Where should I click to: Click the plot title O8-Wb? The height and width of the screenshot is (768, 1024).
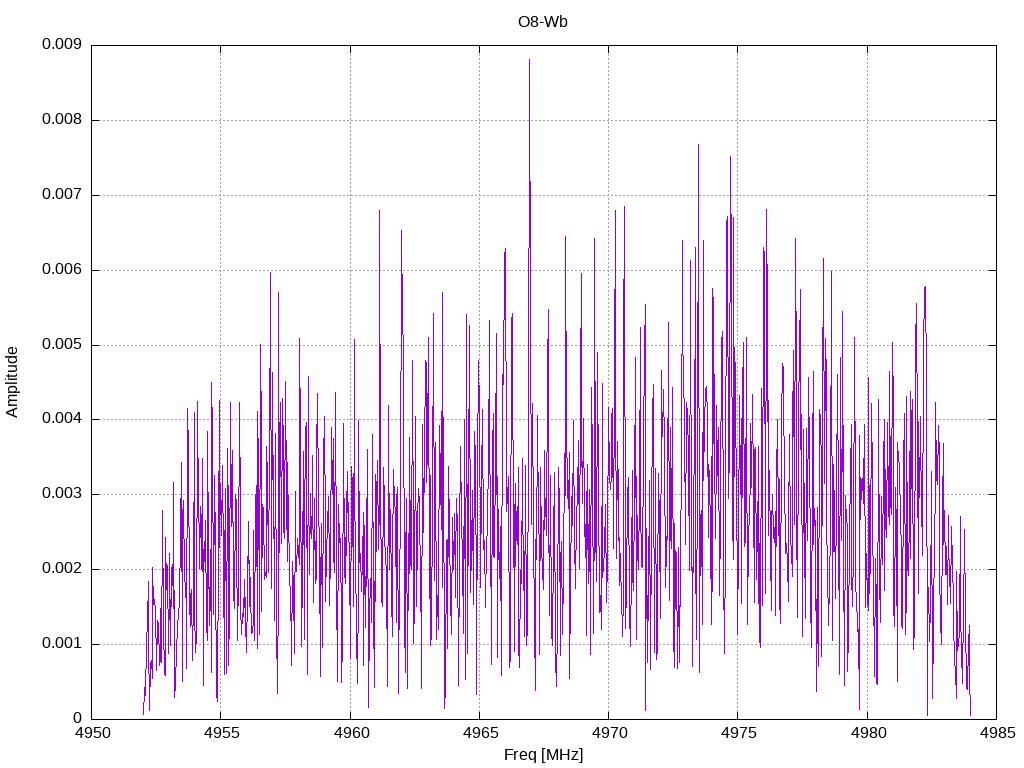click(543, 22)
